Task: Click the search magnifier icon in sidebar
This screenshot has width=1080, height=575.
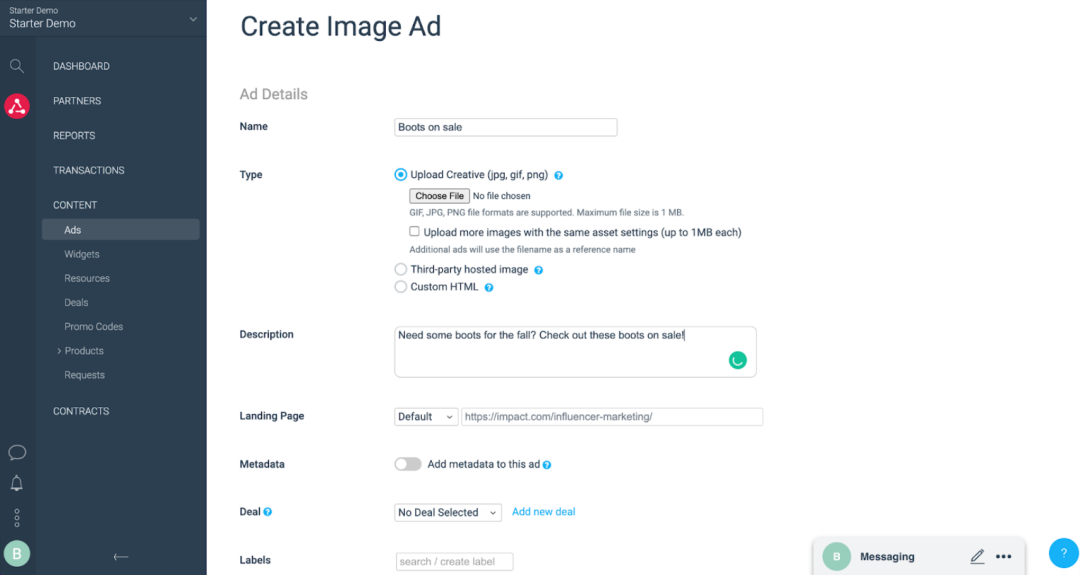Action: click(16, 66)
